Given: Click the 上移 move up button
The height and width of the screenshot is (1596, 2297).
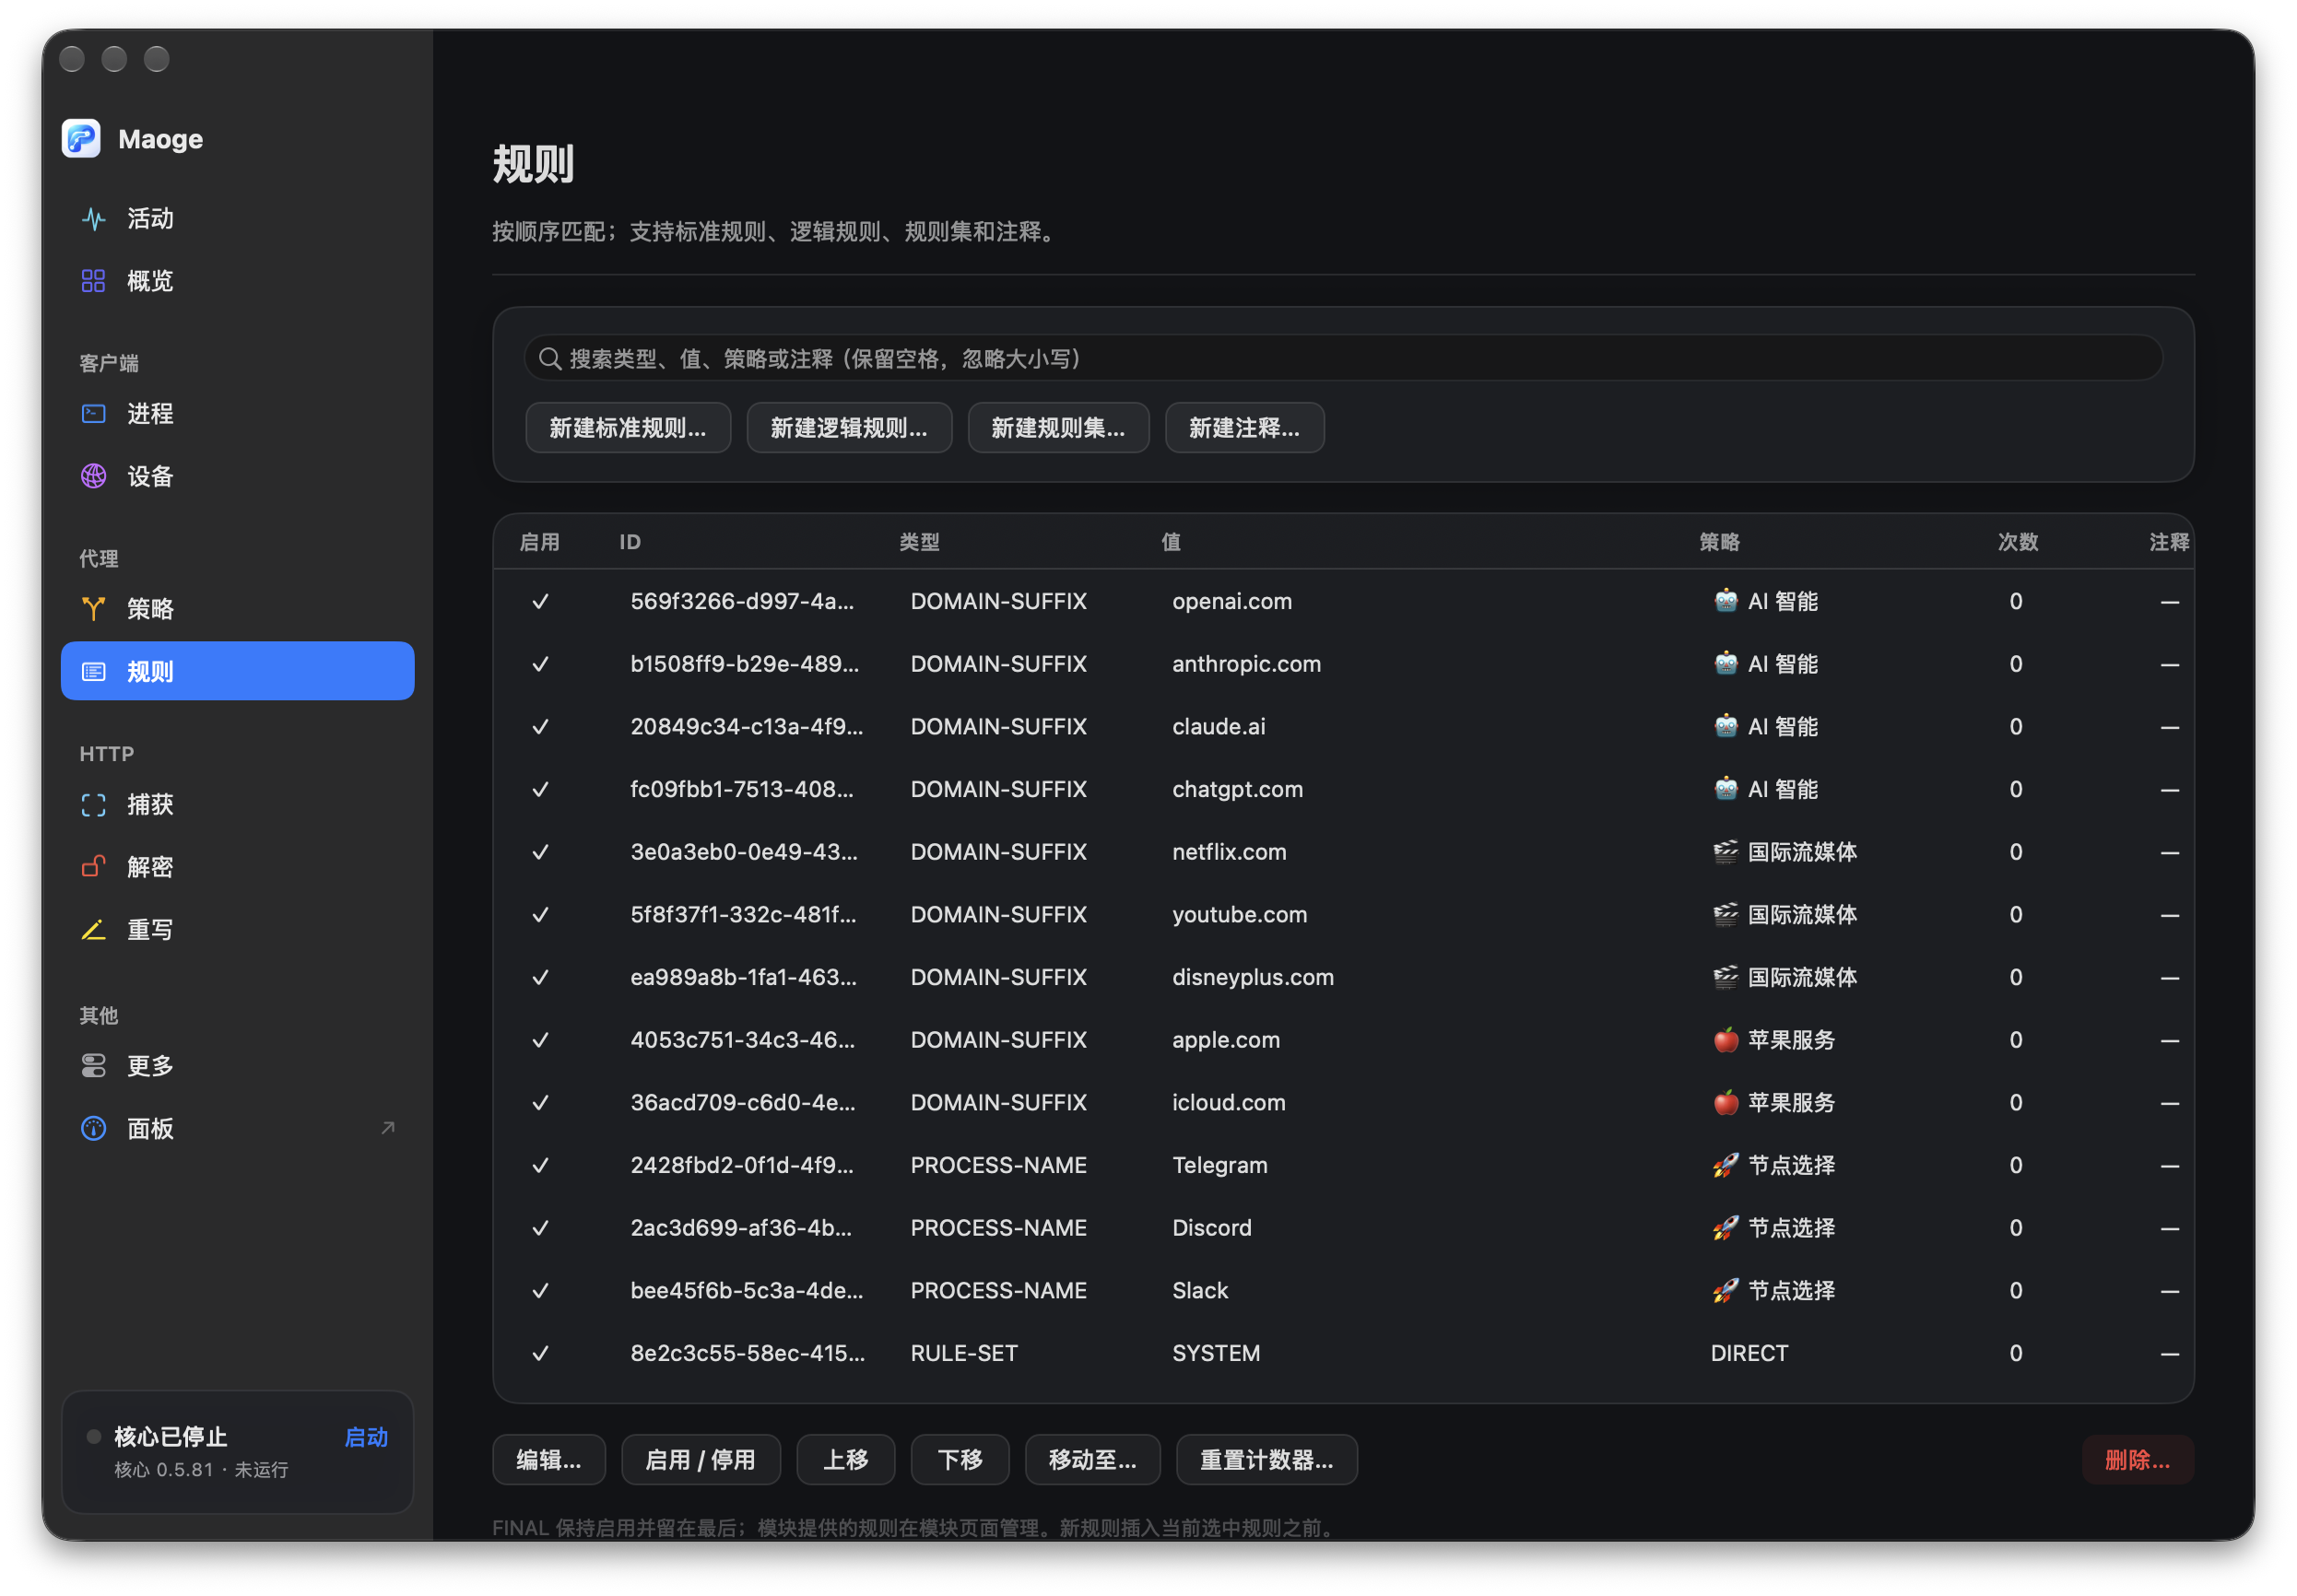Looking at the screenshot, I should tap(845, 1459).
